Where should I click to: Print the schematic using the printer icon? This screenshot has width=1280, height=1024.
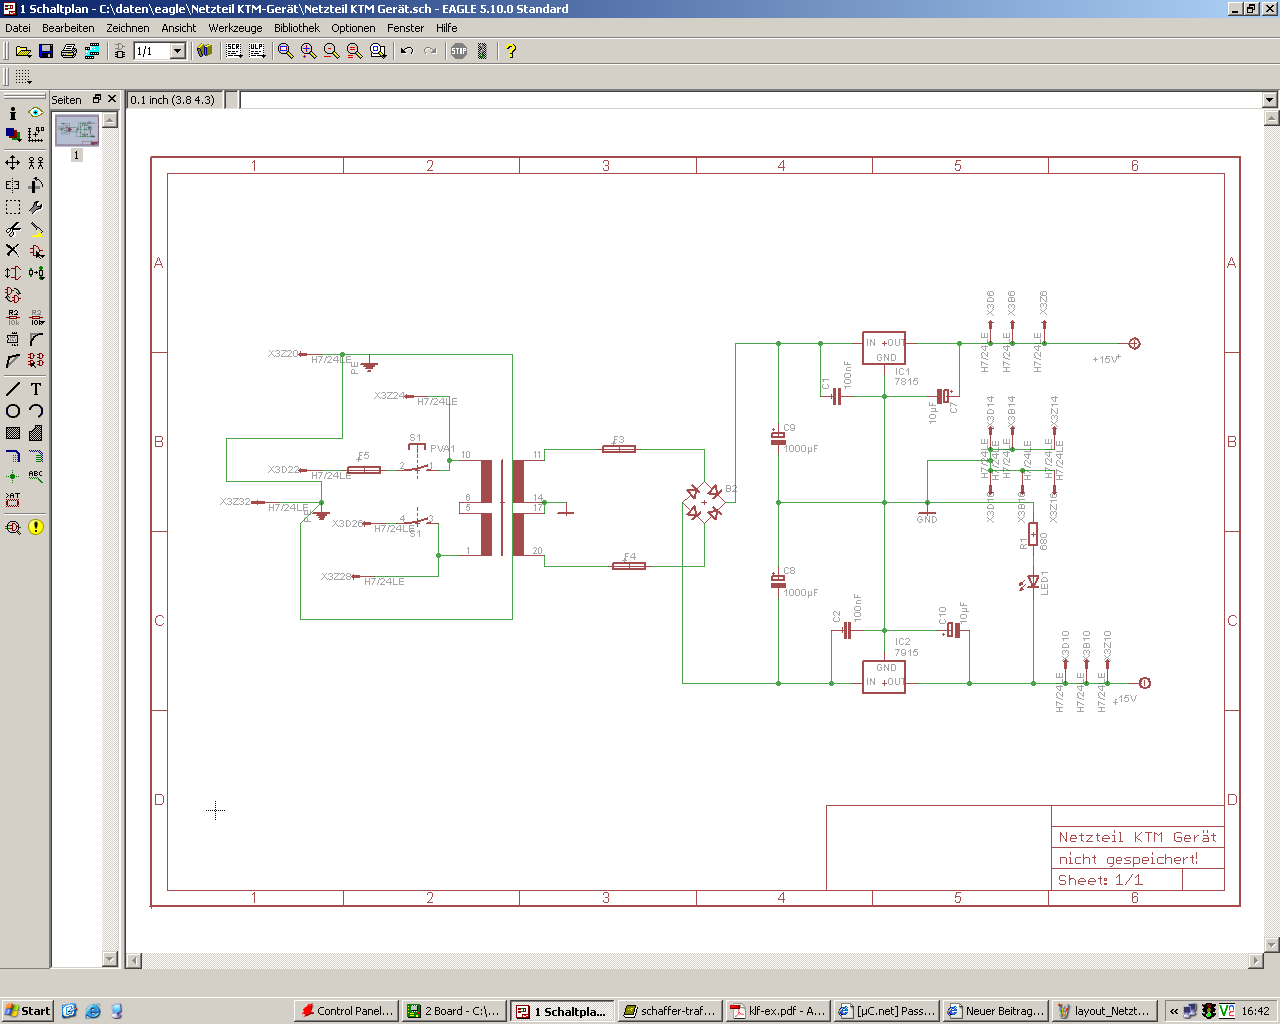(x=69, y=51)
